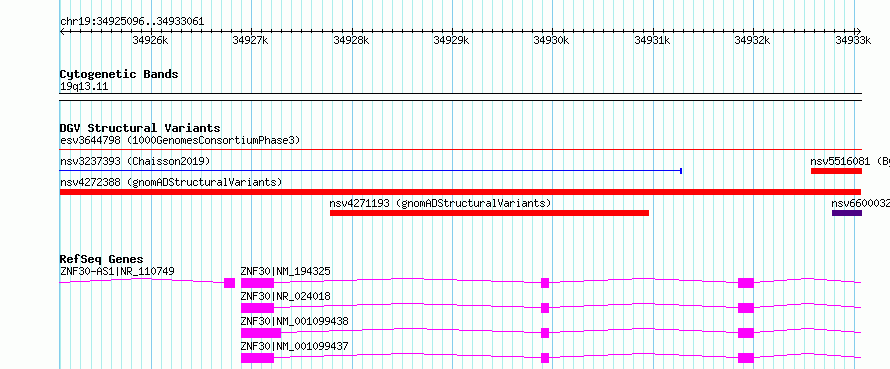This screenshot has height=369, width=890.
Task: Click the 34933k ruler tick label
Action: pos(853,40)
